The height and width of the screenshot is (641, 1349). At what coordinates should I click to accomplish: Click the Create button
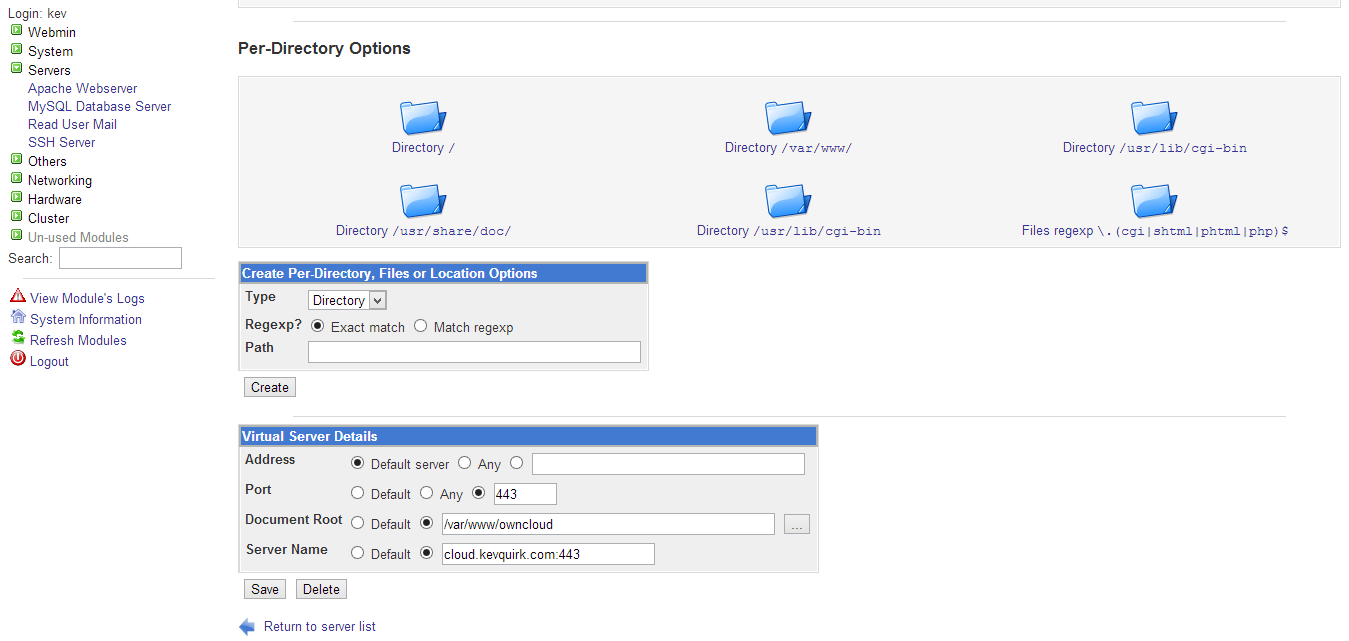click(x=270, y=387)
